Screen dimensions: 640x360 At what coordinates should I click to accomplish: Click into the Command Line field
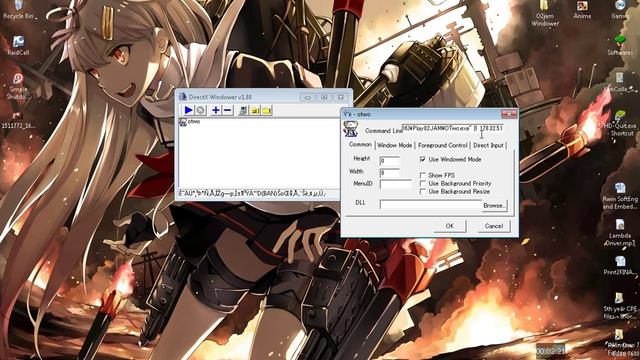point(453,128)
